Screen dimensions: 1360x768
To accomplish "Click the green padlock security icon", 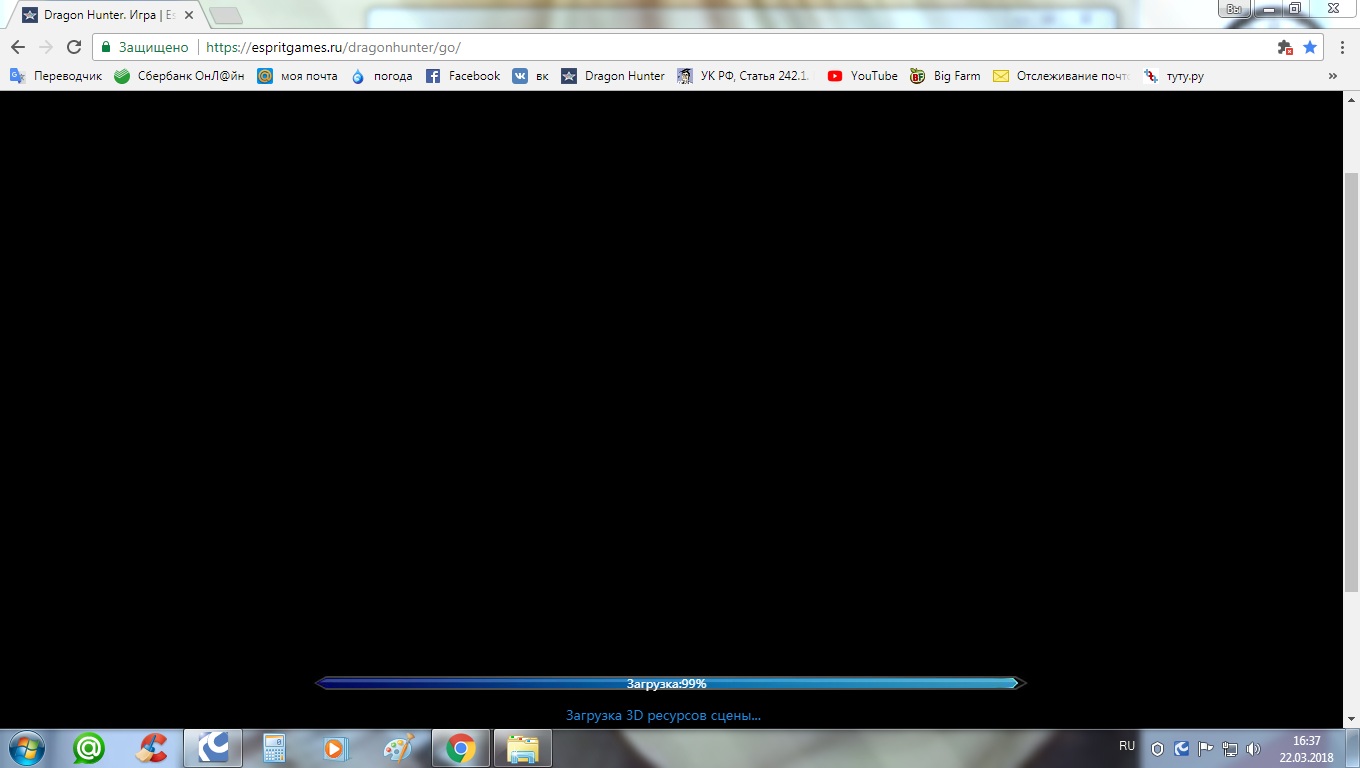I will [106, 47].
